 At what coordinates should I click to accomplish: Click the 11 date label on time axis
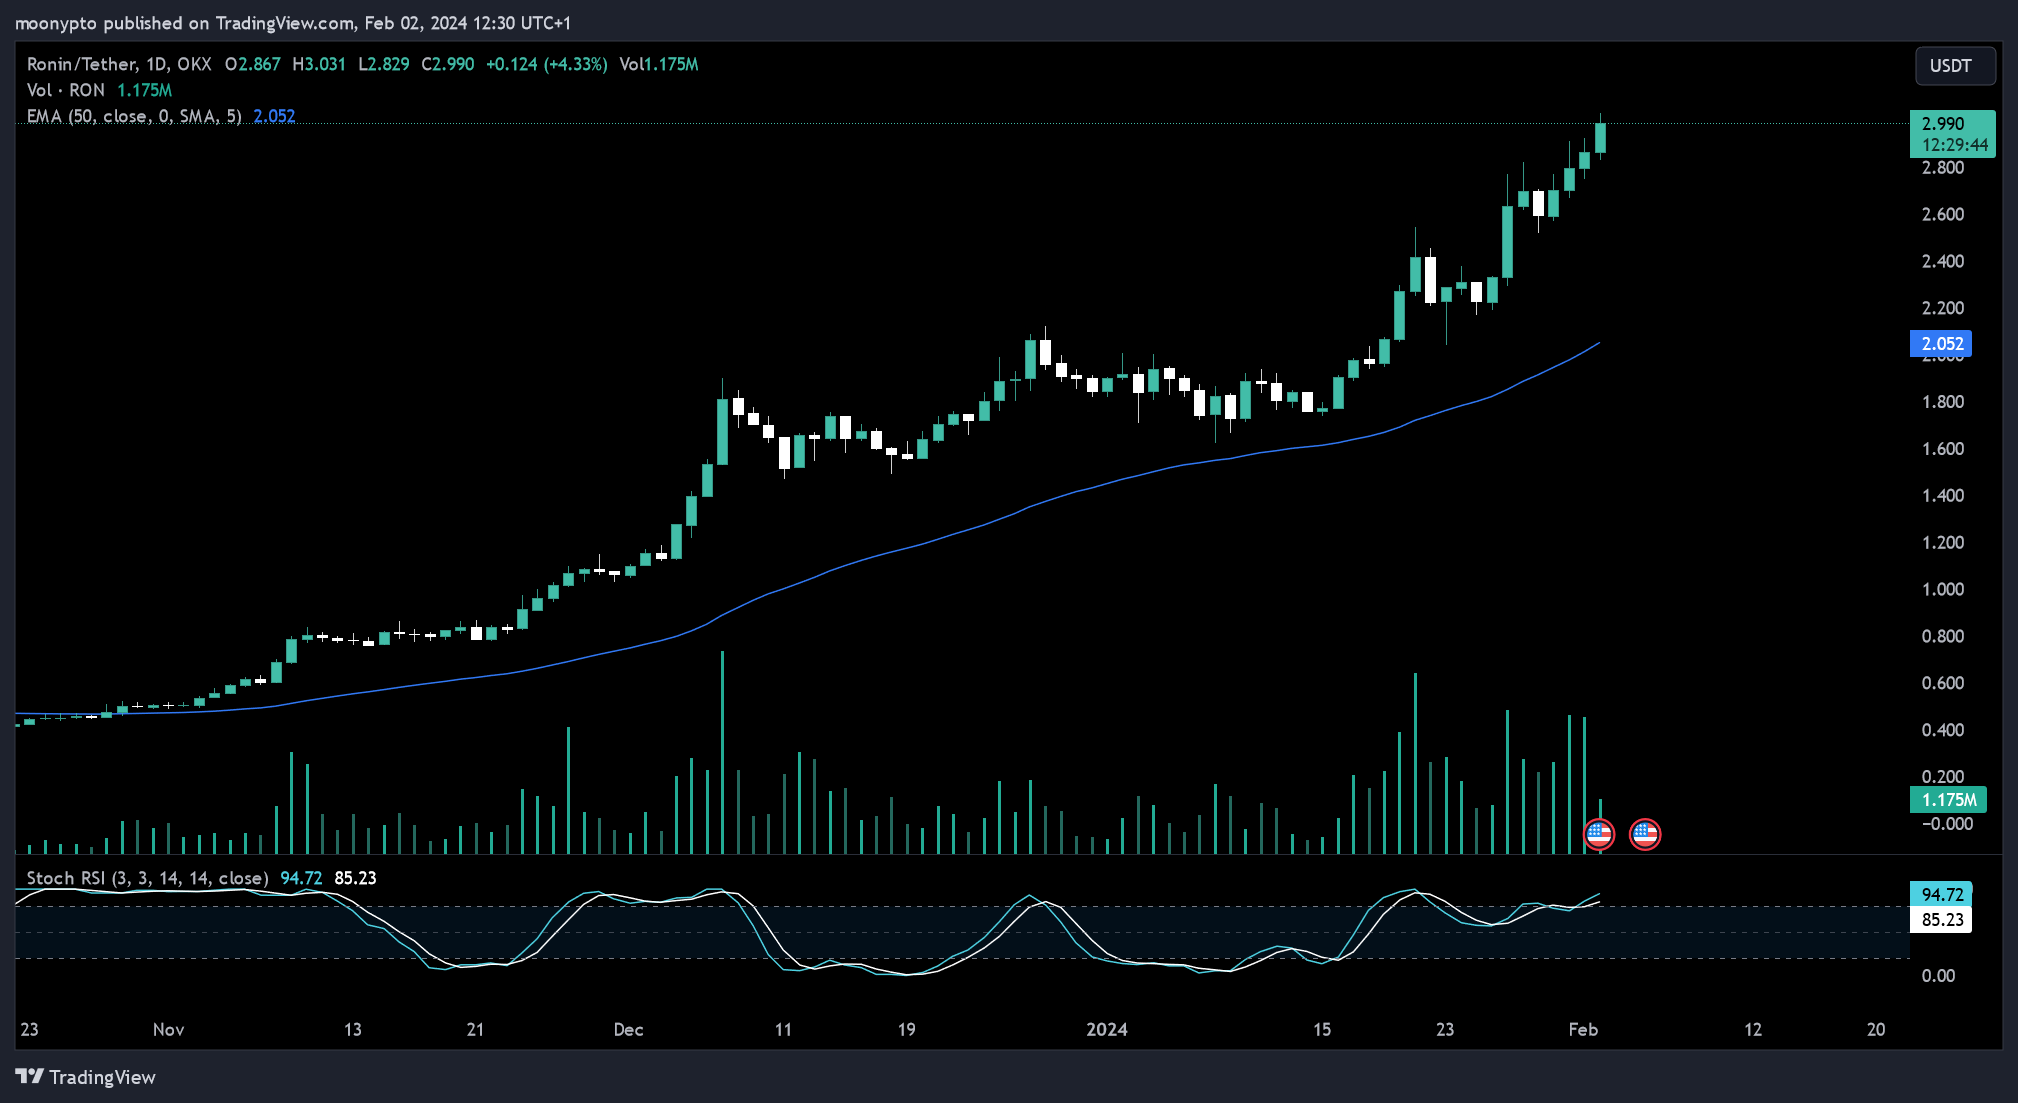point(783,1029)
